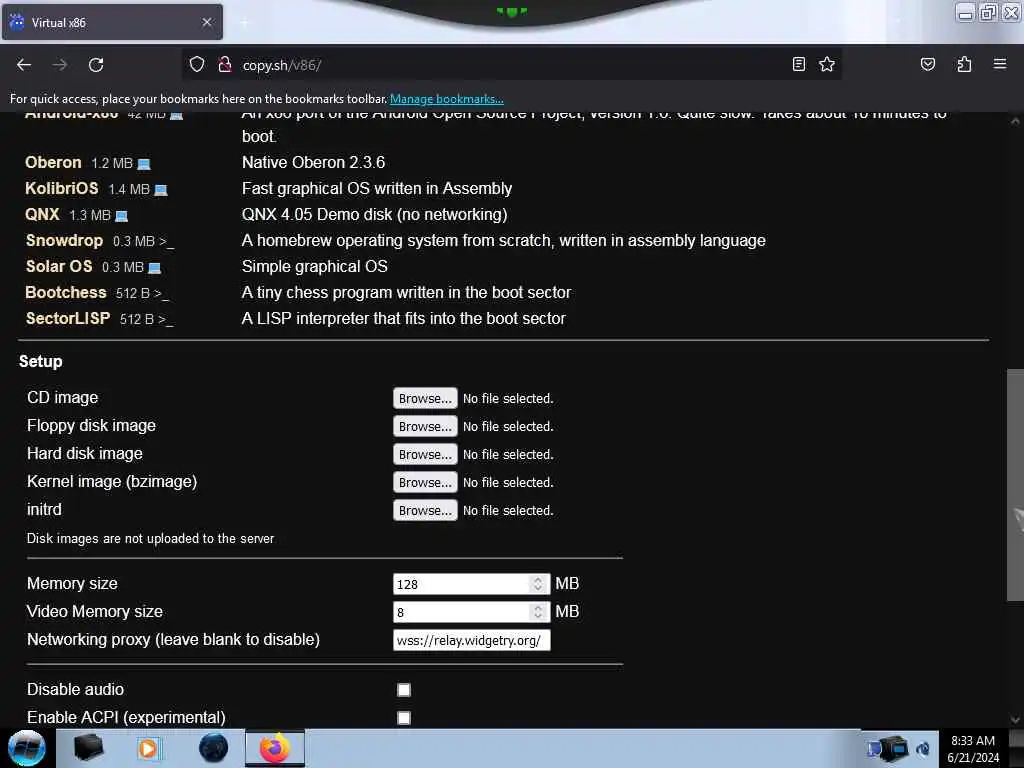Browse for a Kernel image (bzimage)
This screenshot has width=1024, height=768.
[425, 482]
